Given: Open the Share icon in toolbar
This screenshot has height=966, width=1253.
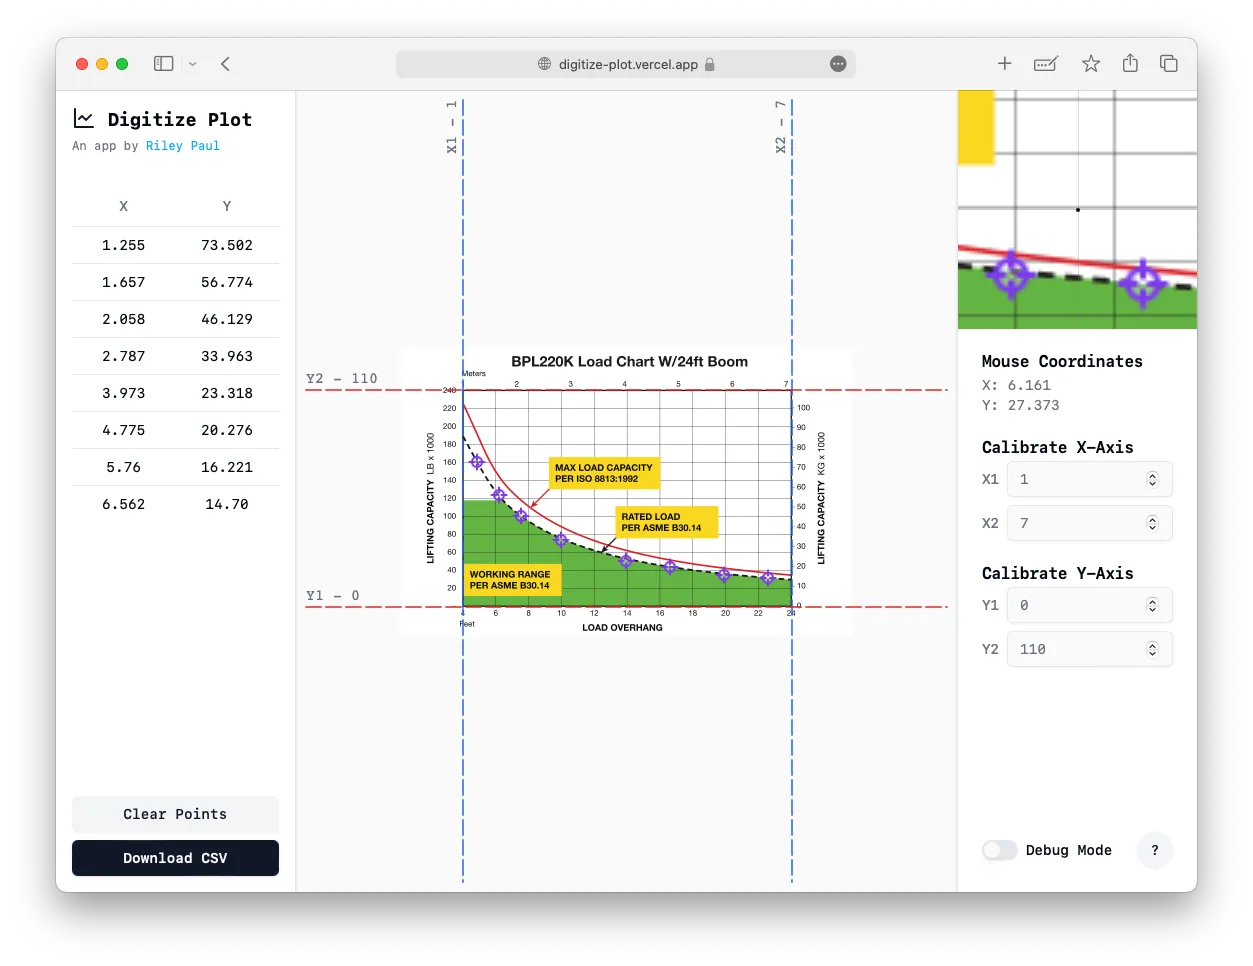Looking at the screenshot, I should coord(1130,64).
